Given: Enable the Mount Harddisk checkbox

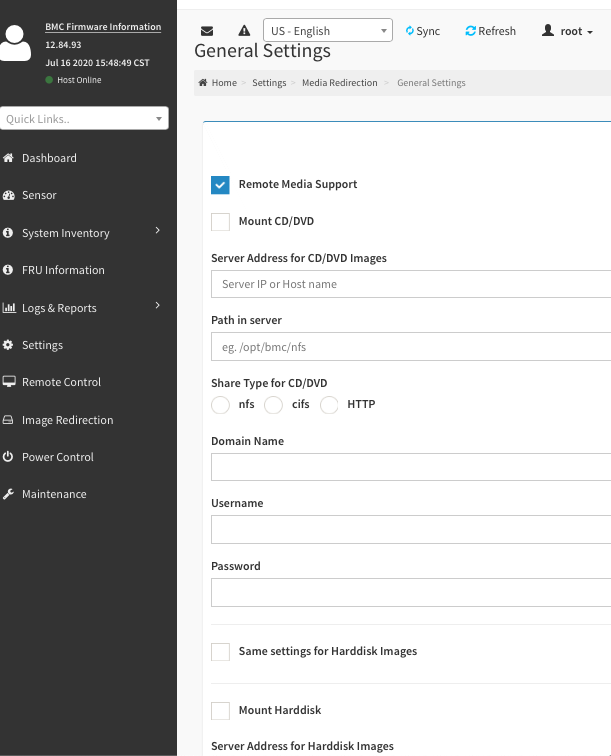Looking at the screenshot, I should pos(220,711).
